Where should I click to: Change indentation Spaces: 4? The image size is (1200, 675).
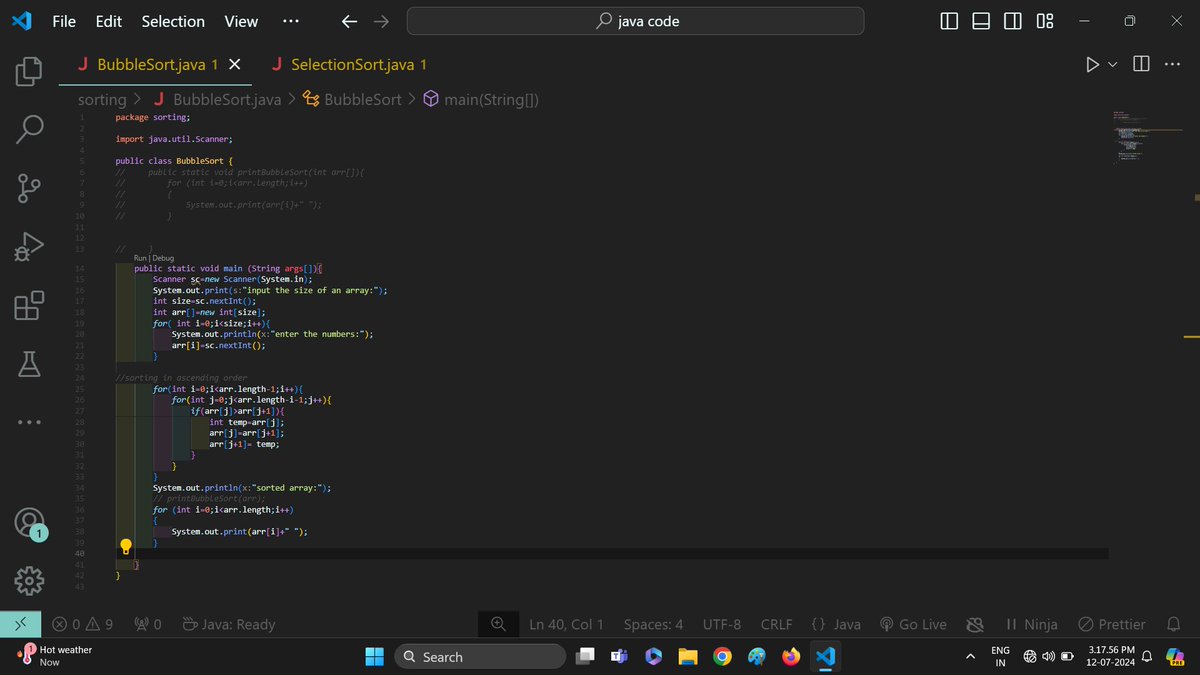(653, 624)
